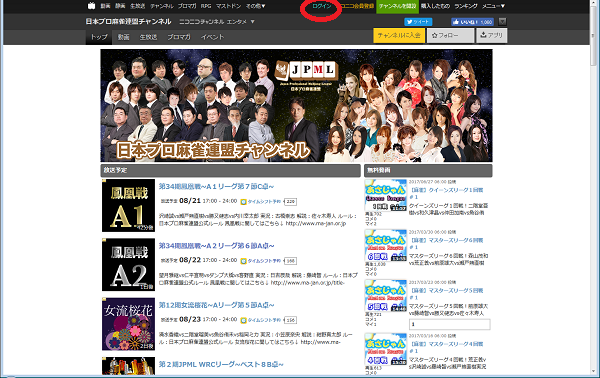Open the 鳳凰戦 A1 thumbnail

click(129, 205)
